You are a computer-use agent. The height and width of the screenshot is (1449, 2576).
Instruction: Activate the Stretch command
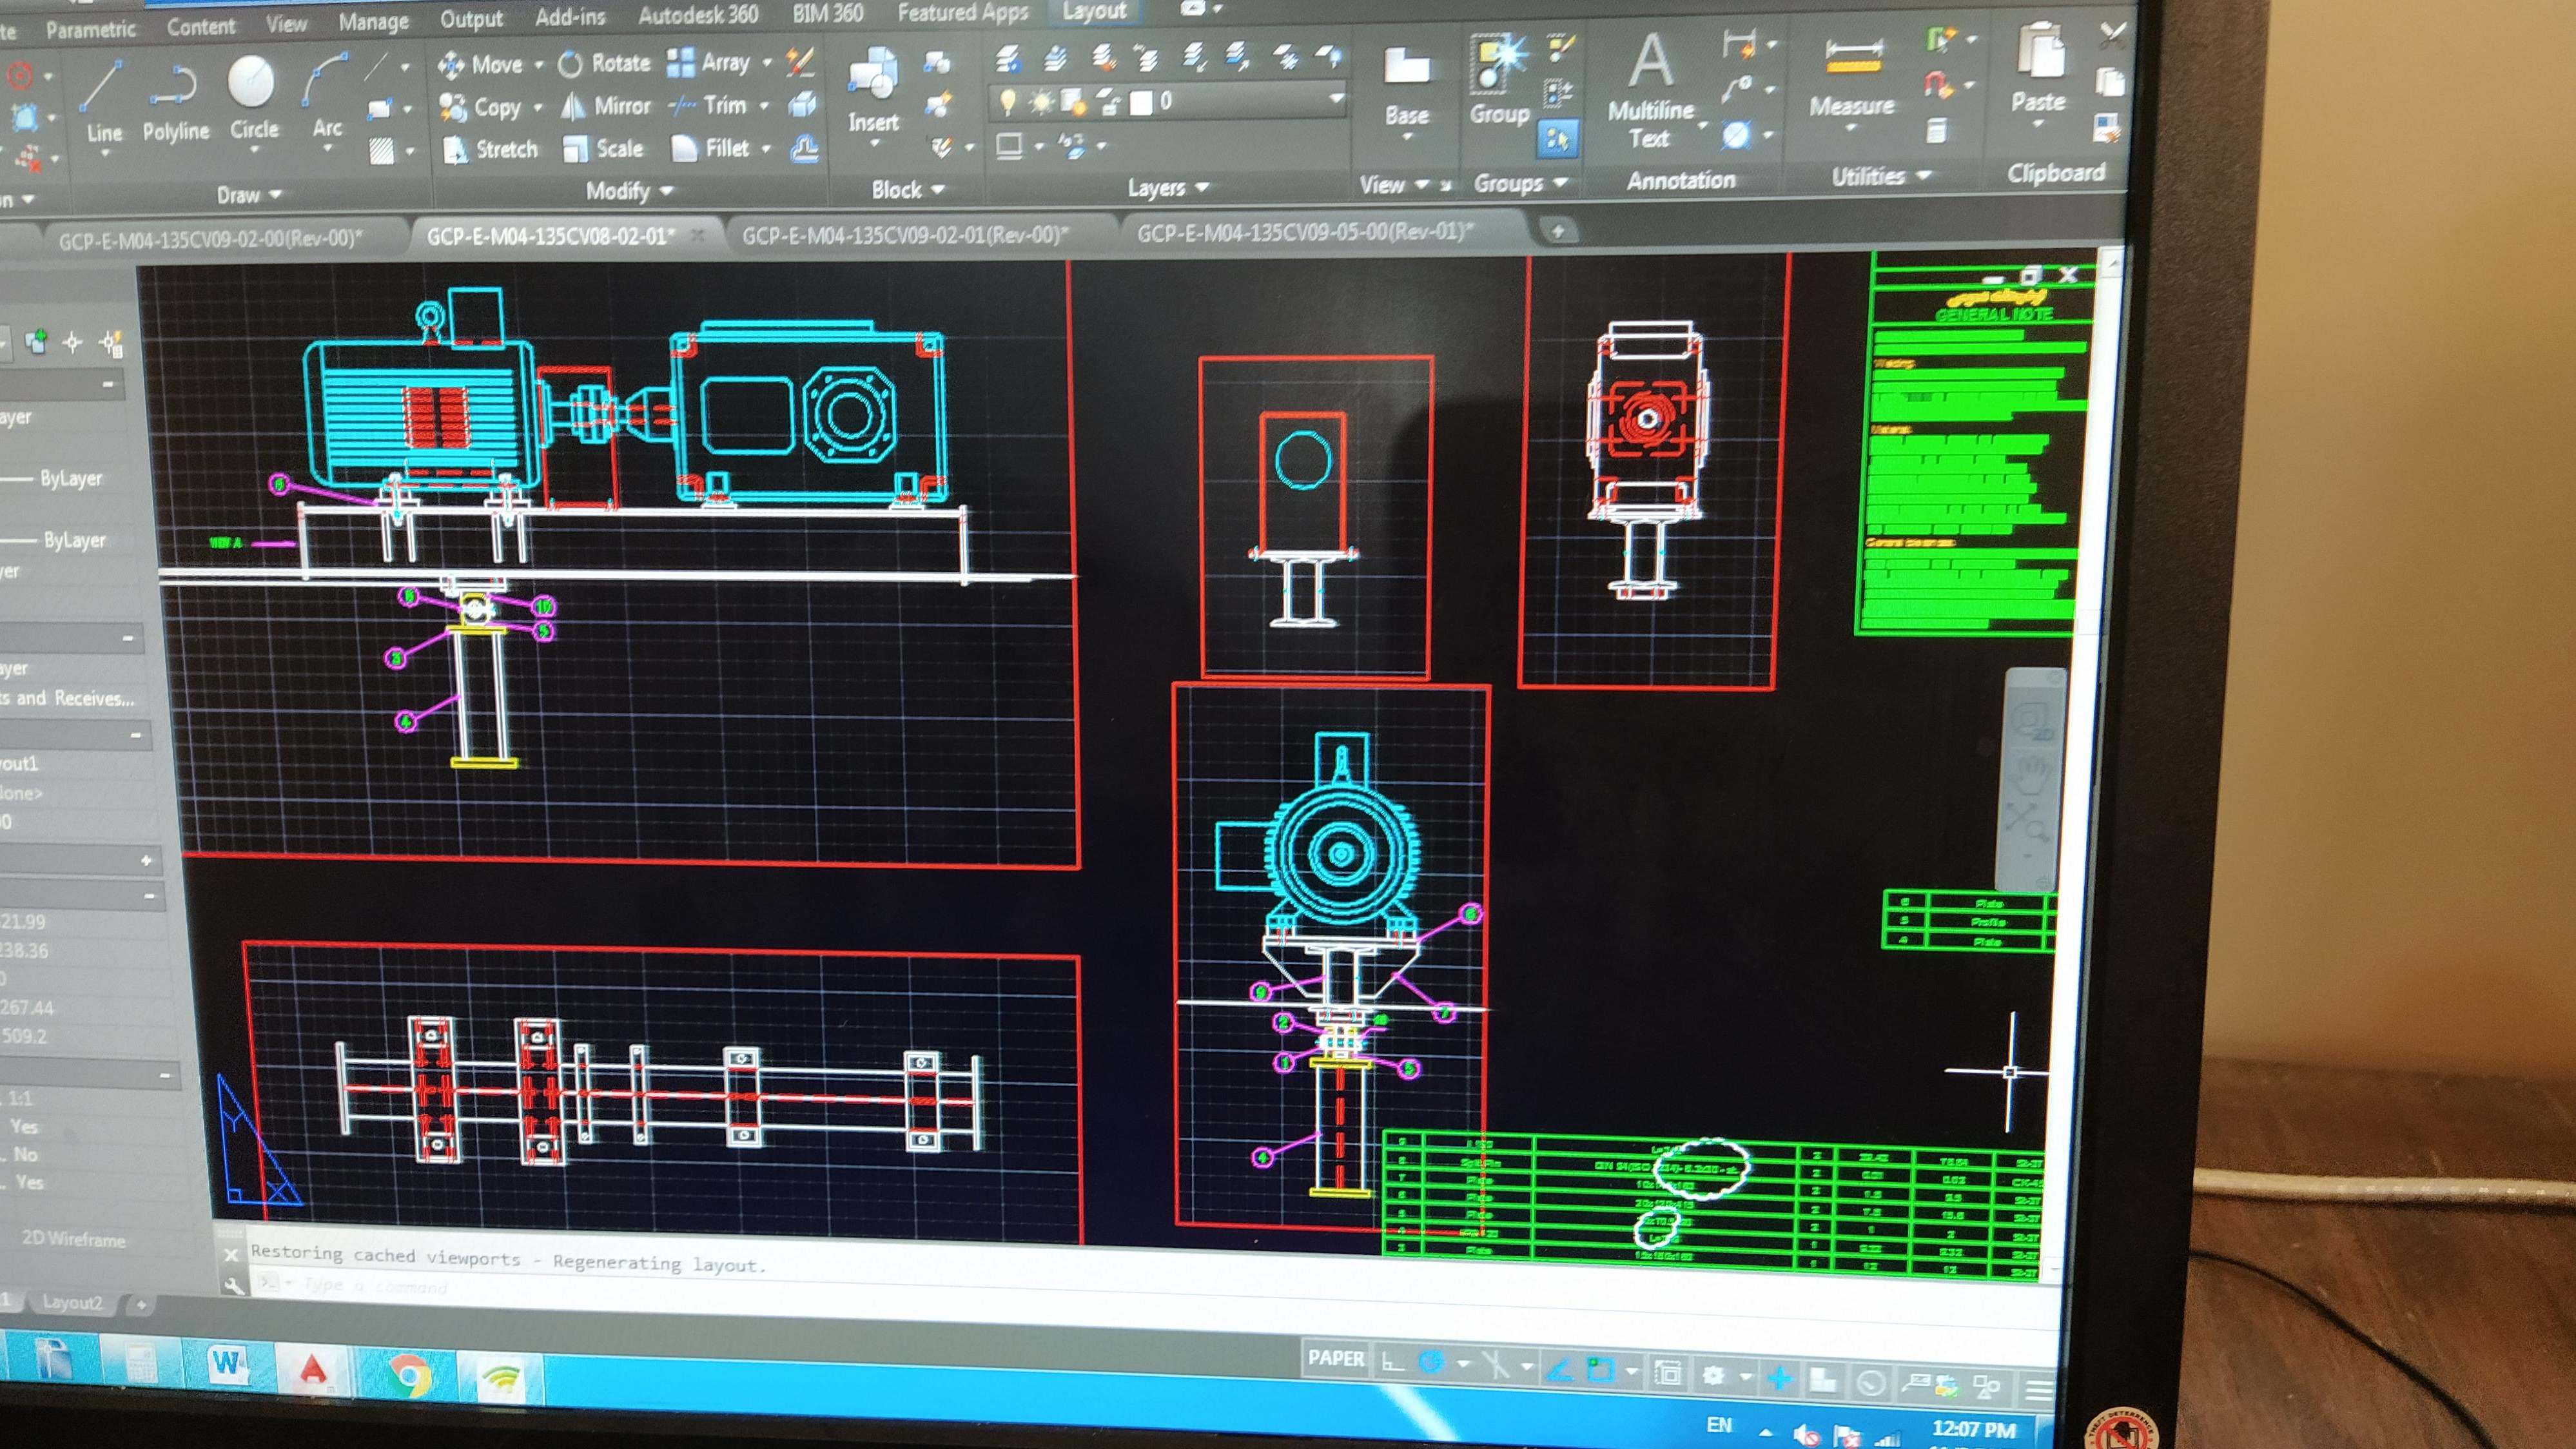click(490, 150)
